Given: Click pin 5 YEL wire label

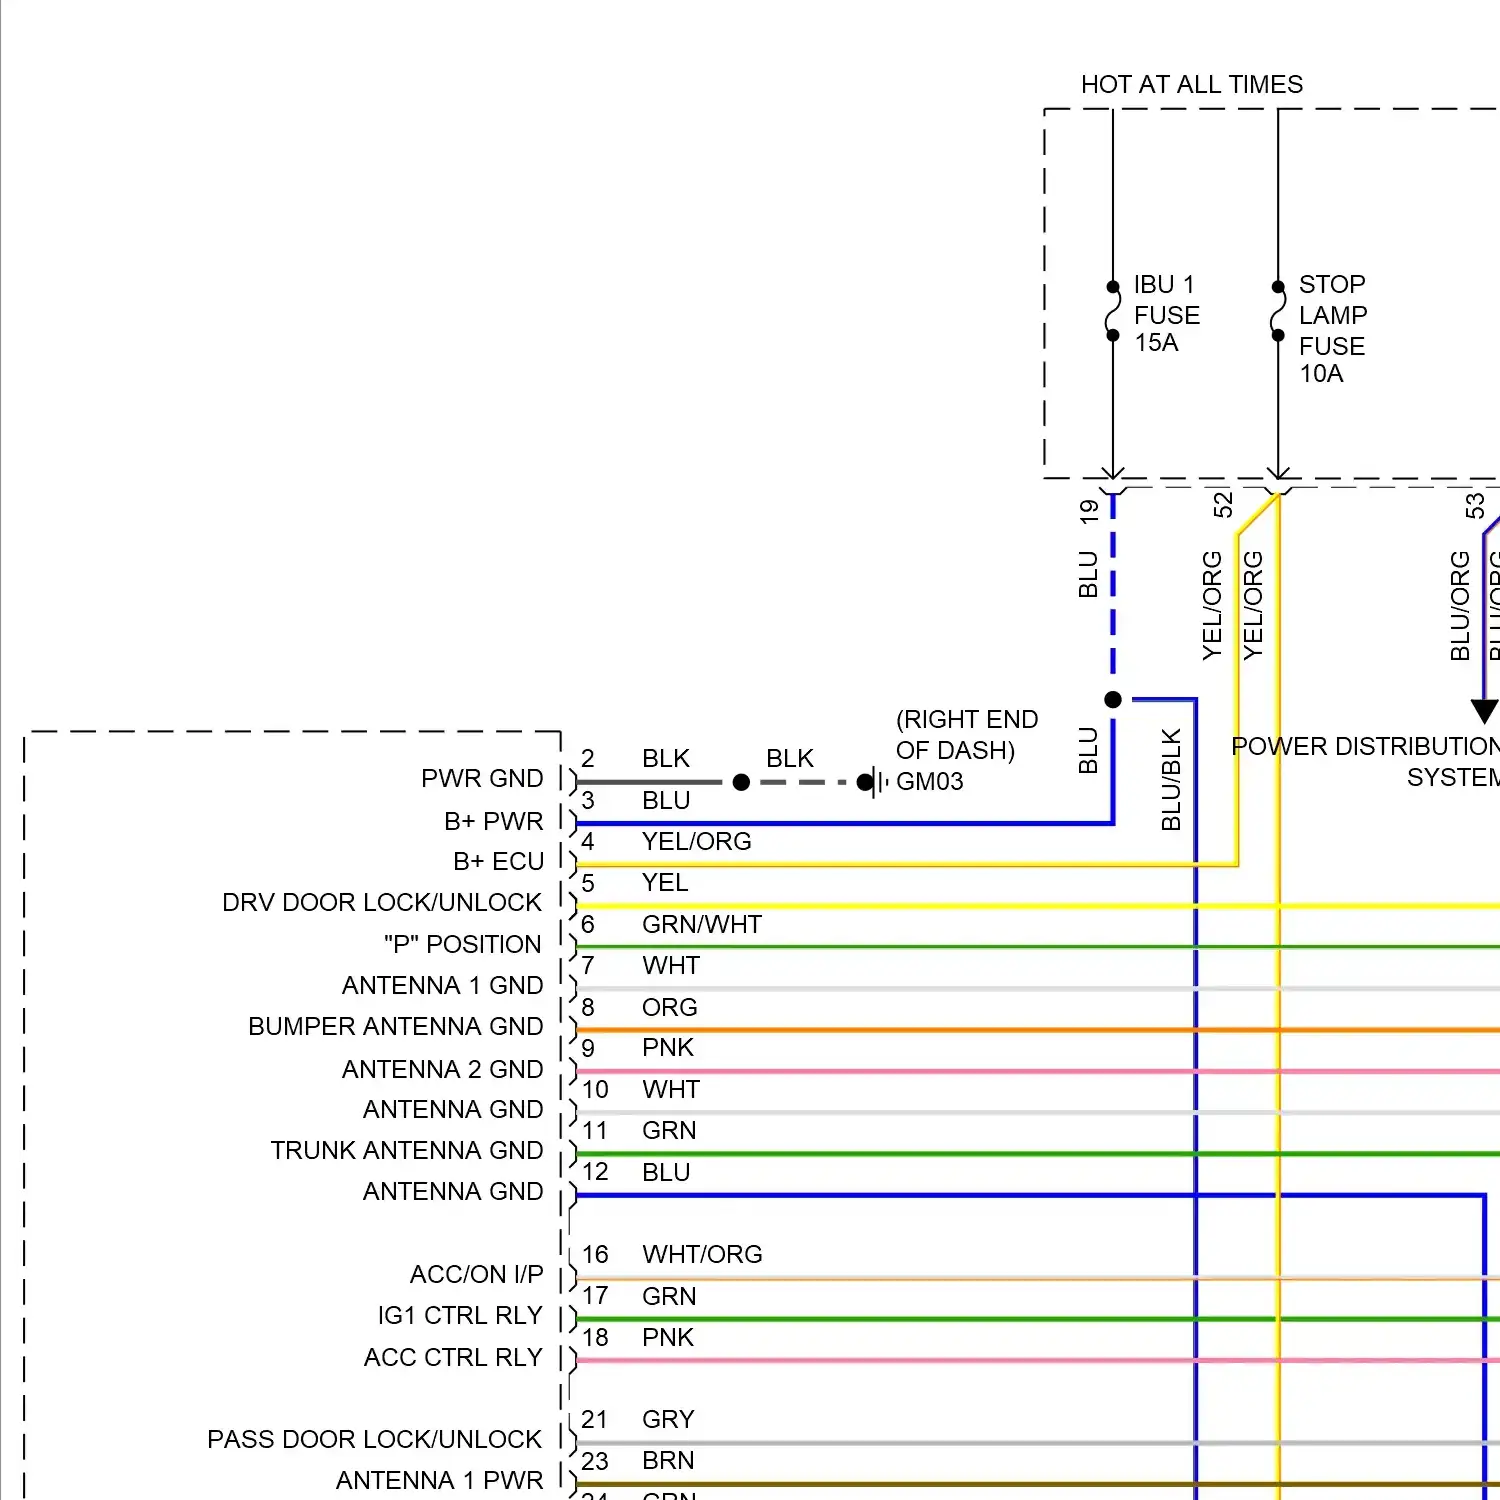Looking at the screenshot, I should point(665,883).
